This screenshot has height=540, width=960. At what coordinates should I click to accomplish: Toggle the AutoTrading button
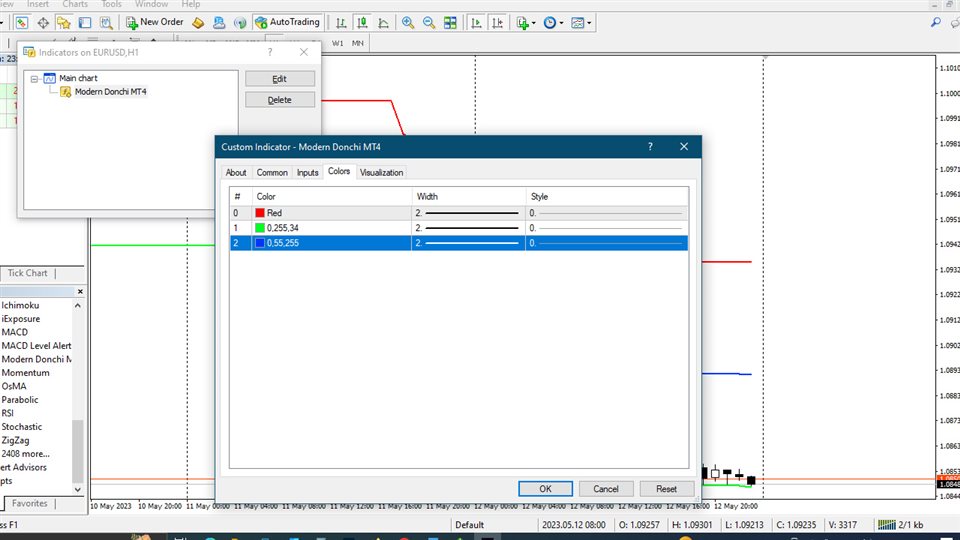(287, 22)
